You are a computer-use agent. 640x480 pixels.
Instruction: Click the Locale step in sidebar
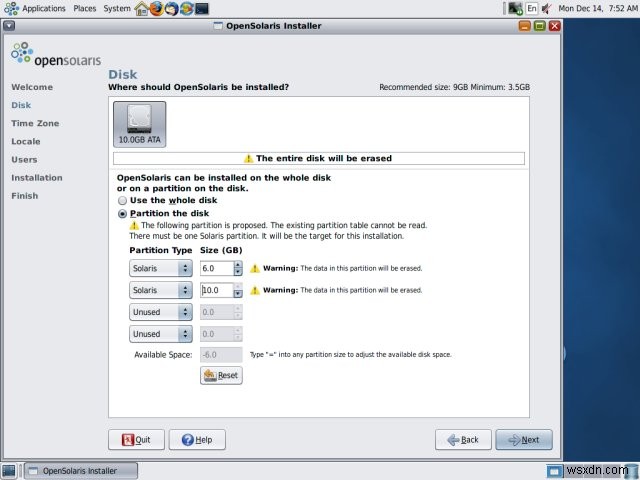[x=26, y=142]
